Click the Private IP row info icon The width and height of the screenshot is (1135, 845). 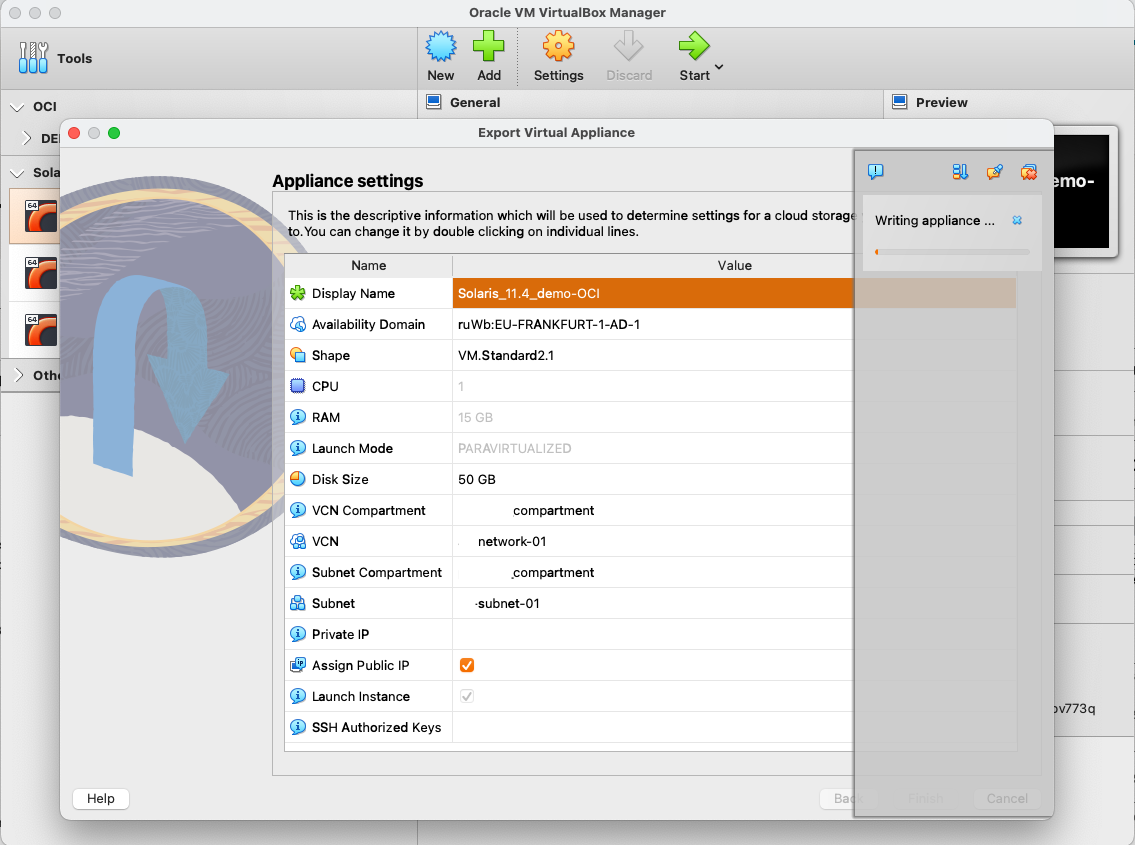click(x=298, y=634)
